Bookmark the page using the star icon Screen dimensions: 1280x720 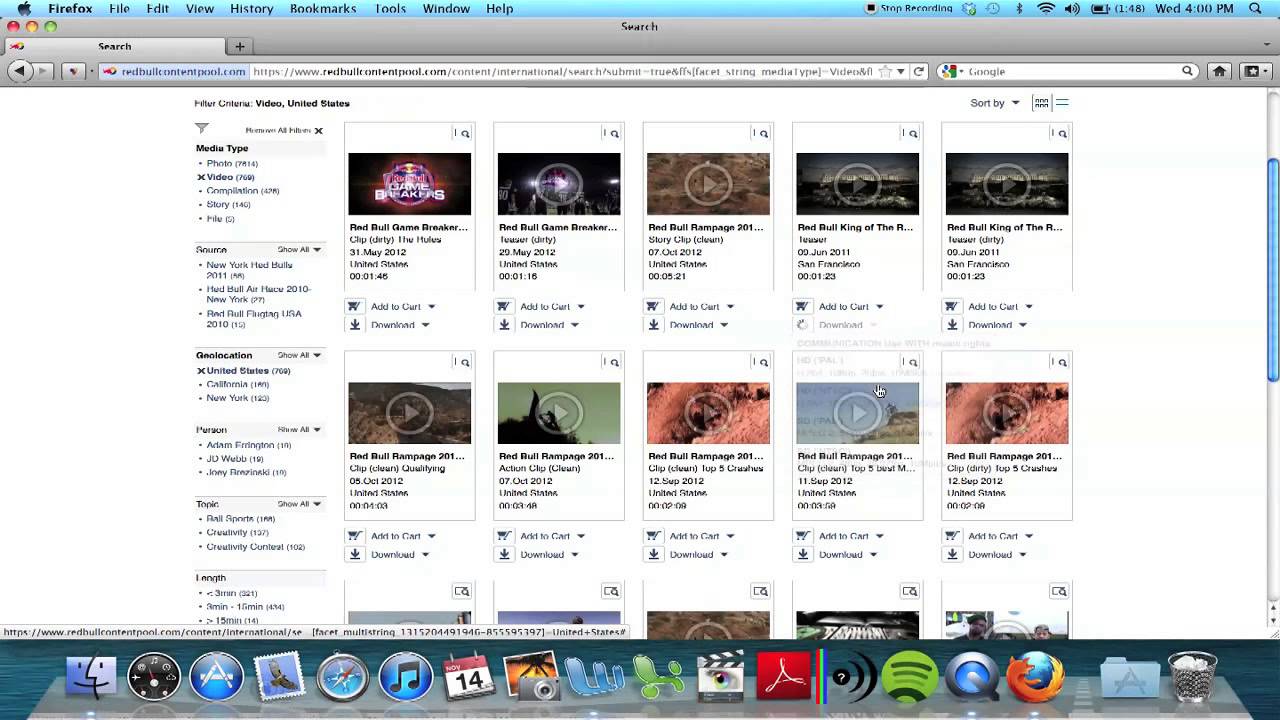point(885,71)
